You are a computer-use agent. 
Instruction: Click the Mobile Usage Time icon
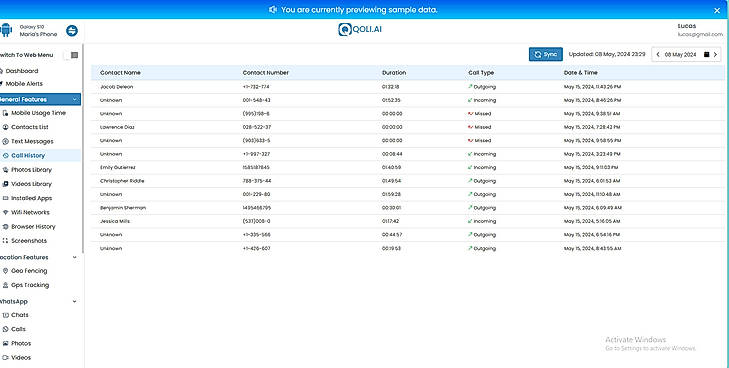click(x=6, y=113)
